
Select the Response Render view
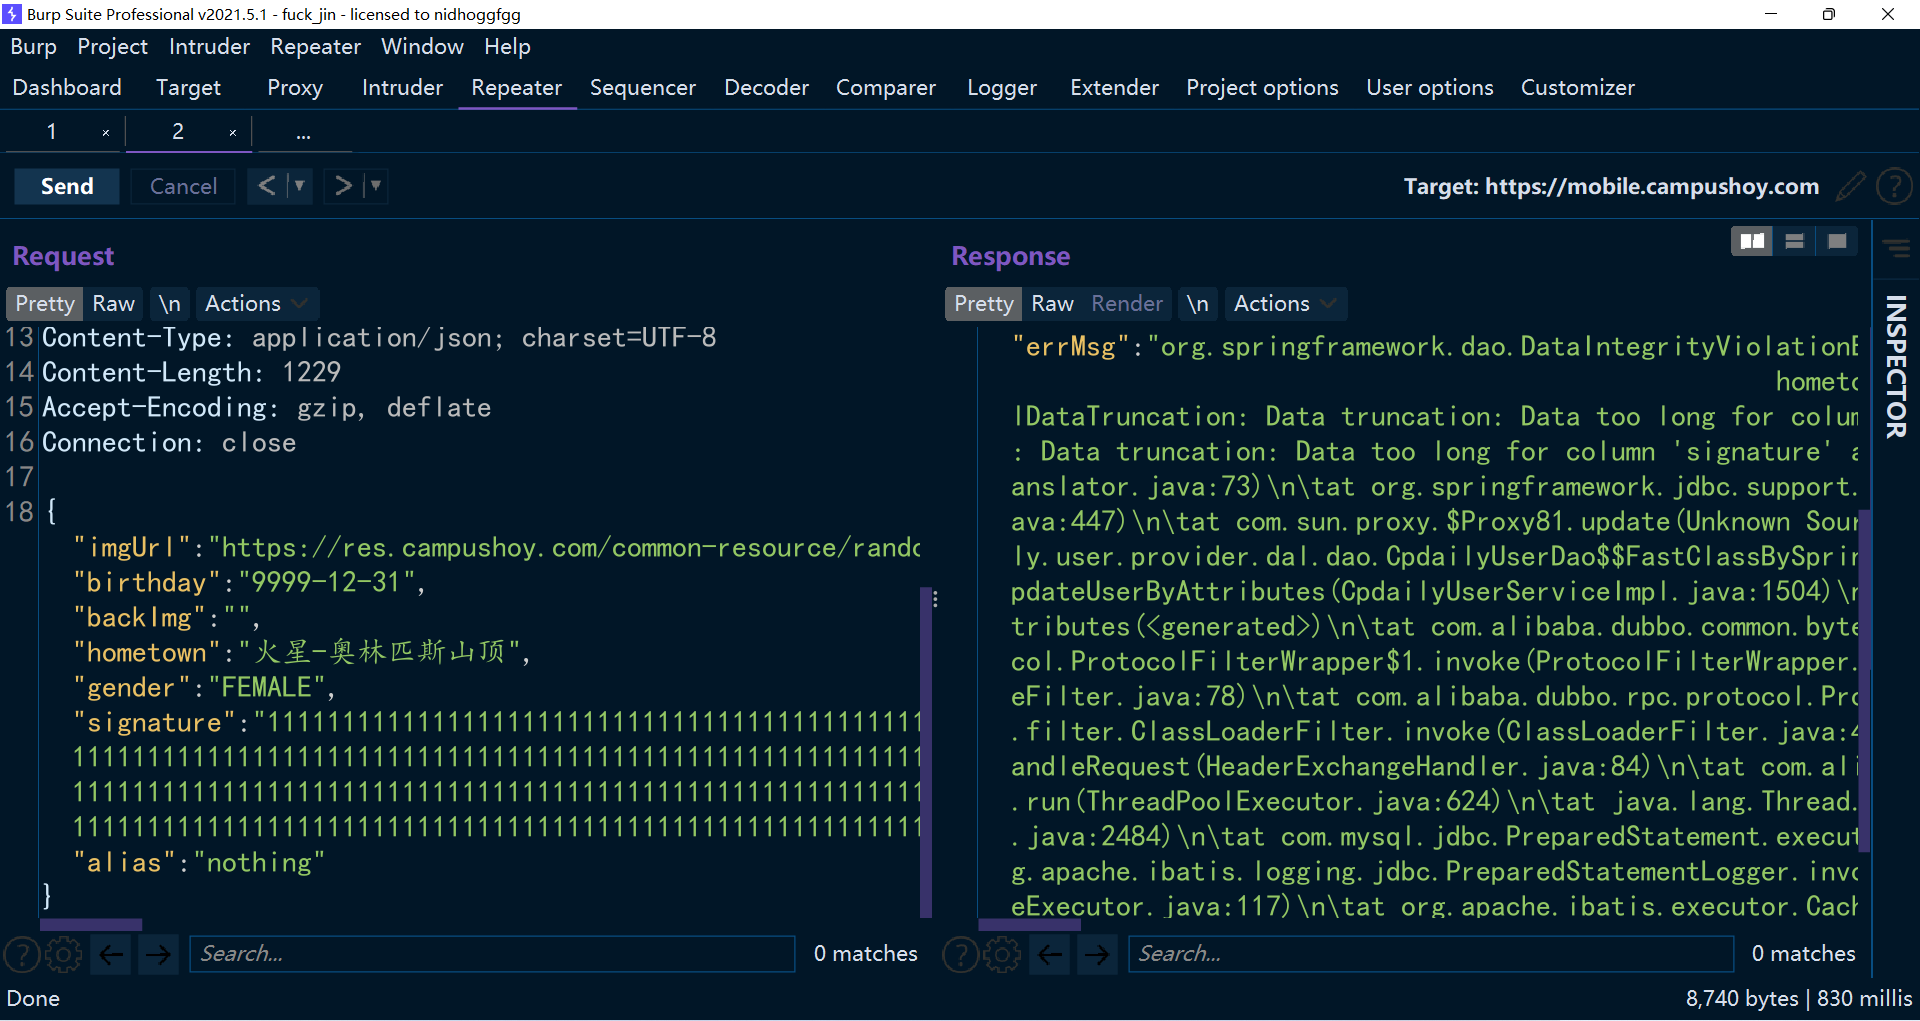coord(1127,304)
